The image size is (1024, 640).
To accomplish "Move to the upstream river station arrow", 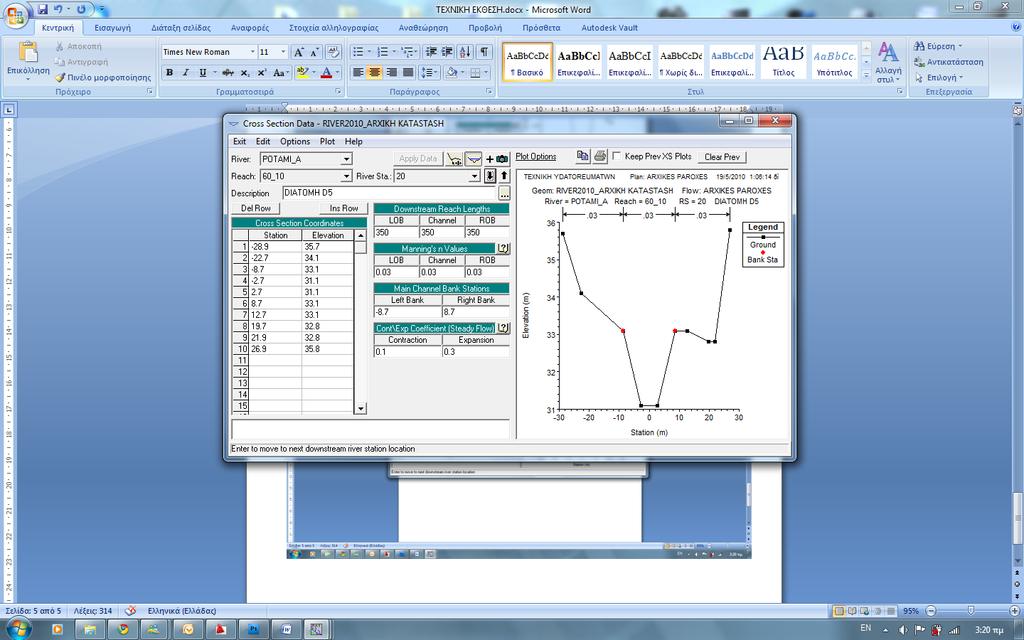I will 504,176.
